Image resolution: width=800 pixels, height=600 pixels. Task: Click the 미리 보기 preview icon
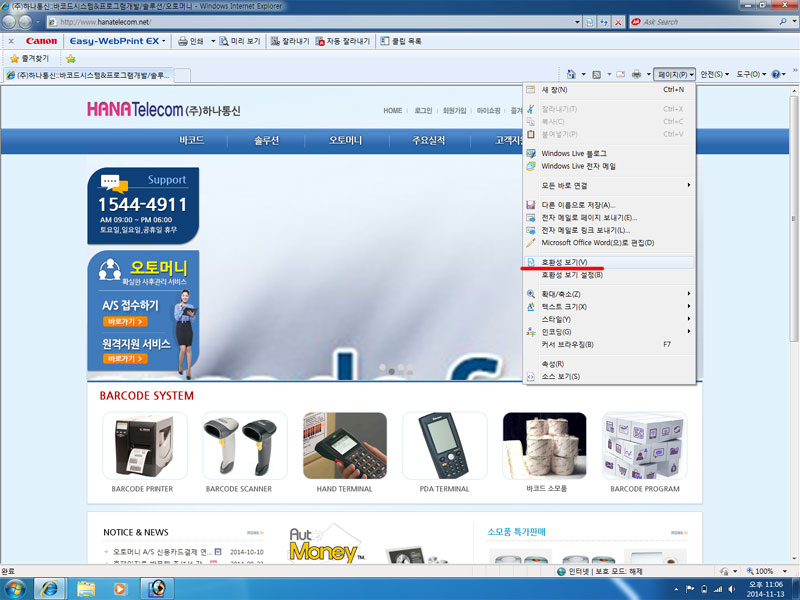(x=224, y=41)
